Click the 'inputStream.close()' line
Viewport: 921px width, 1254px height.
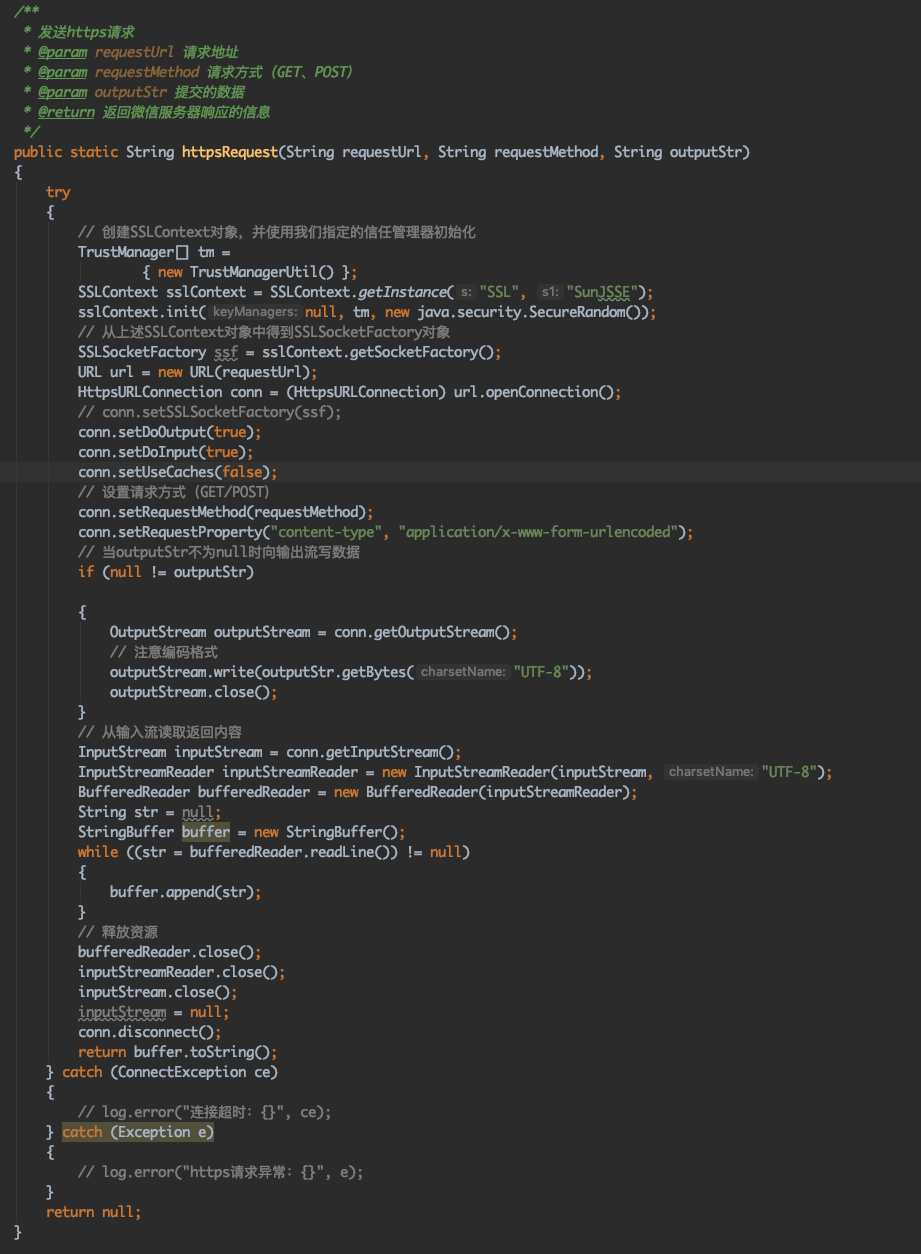click(x=158, y=992)
